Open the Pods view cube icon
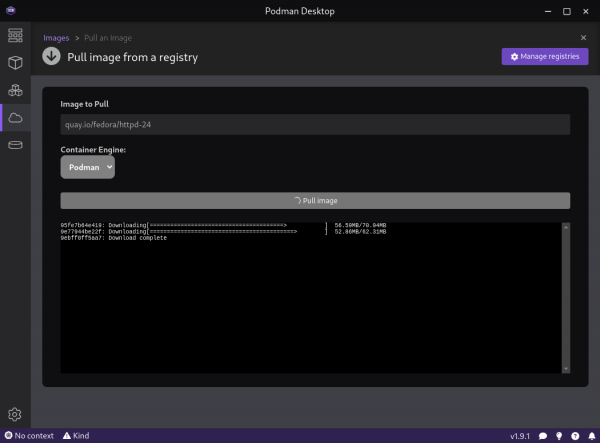Viewport: 600px width, 443px height. click(15, 62)
